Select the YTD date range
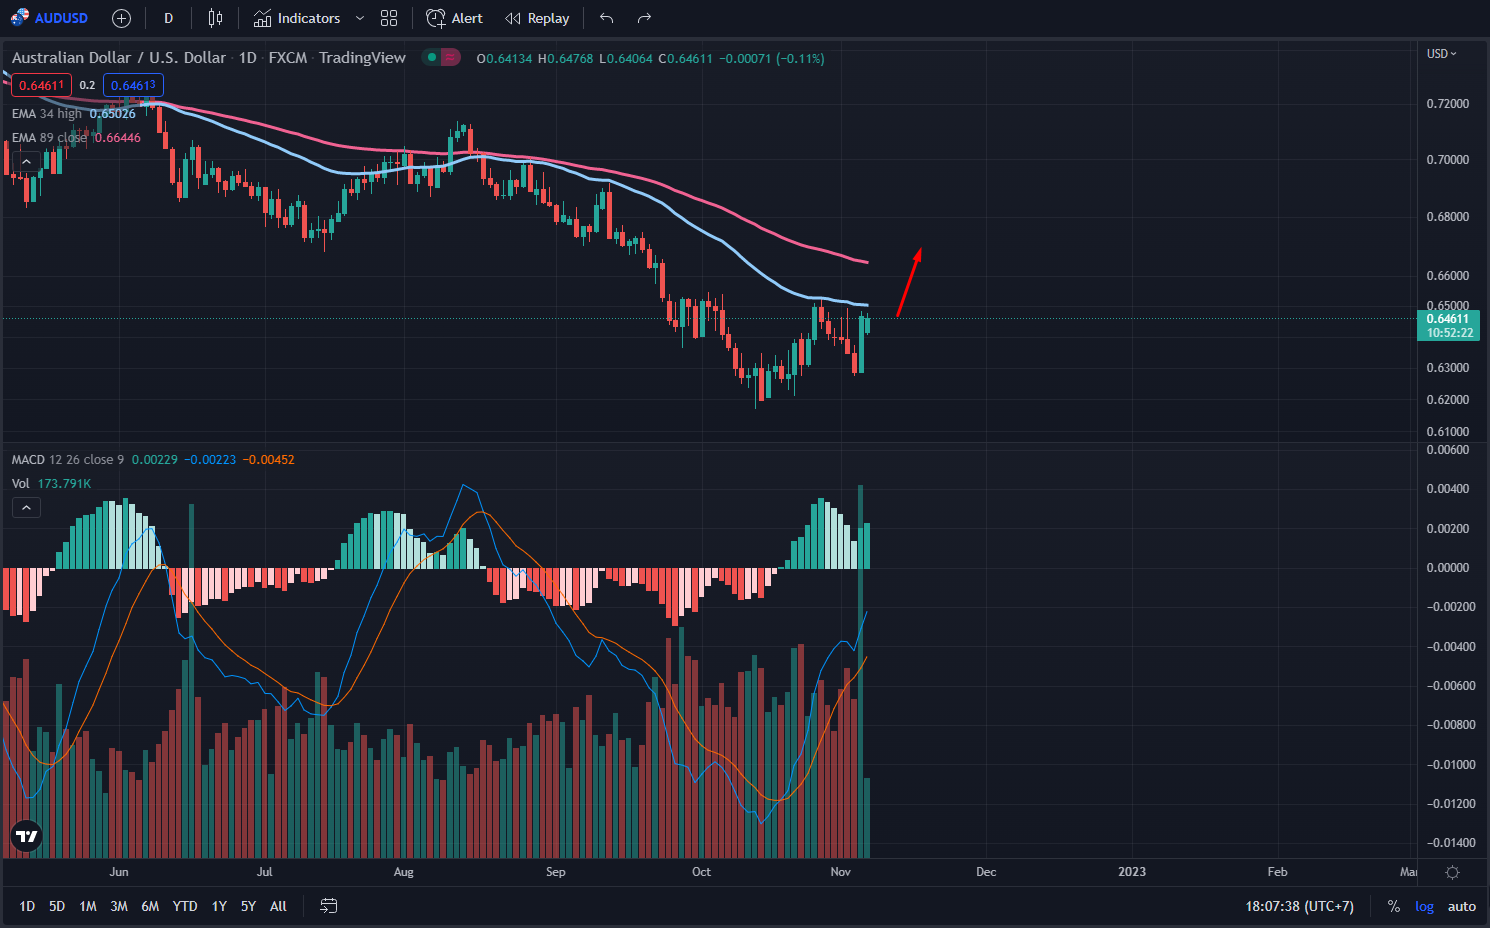Screen dimensions: 1490x928 [185, 906]
